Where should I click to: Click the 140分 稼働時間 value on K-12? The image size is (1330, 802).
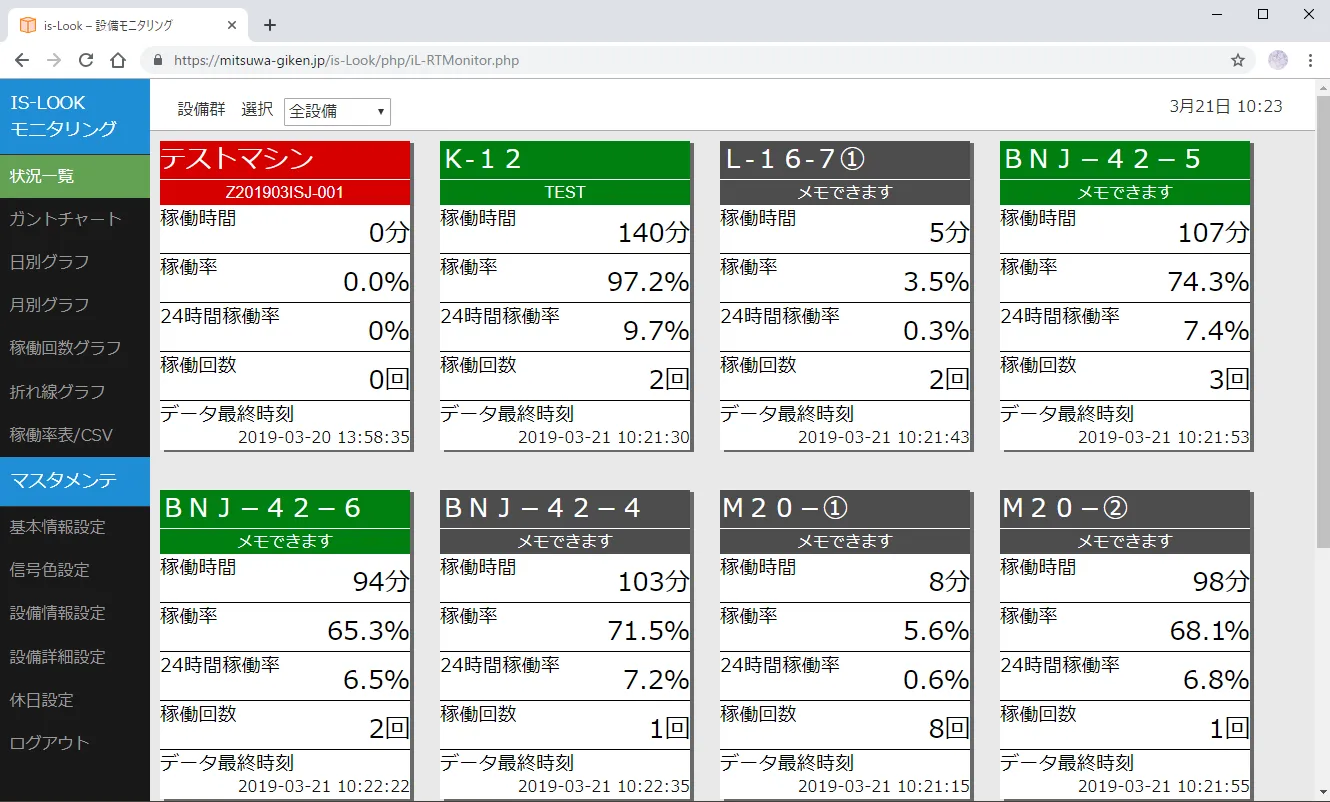coord(654,233)
